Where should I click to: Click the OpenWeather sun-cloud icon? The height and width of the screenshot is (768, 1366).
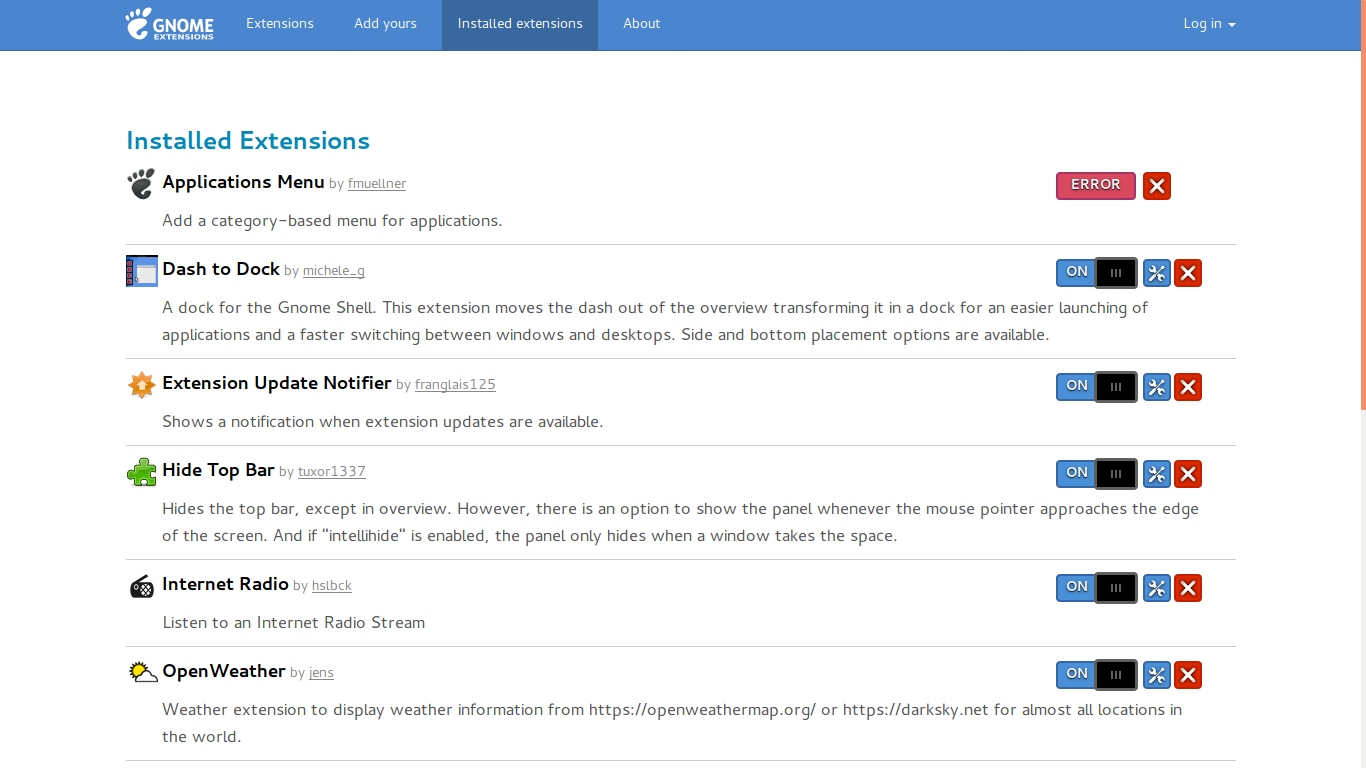point(143,672)
